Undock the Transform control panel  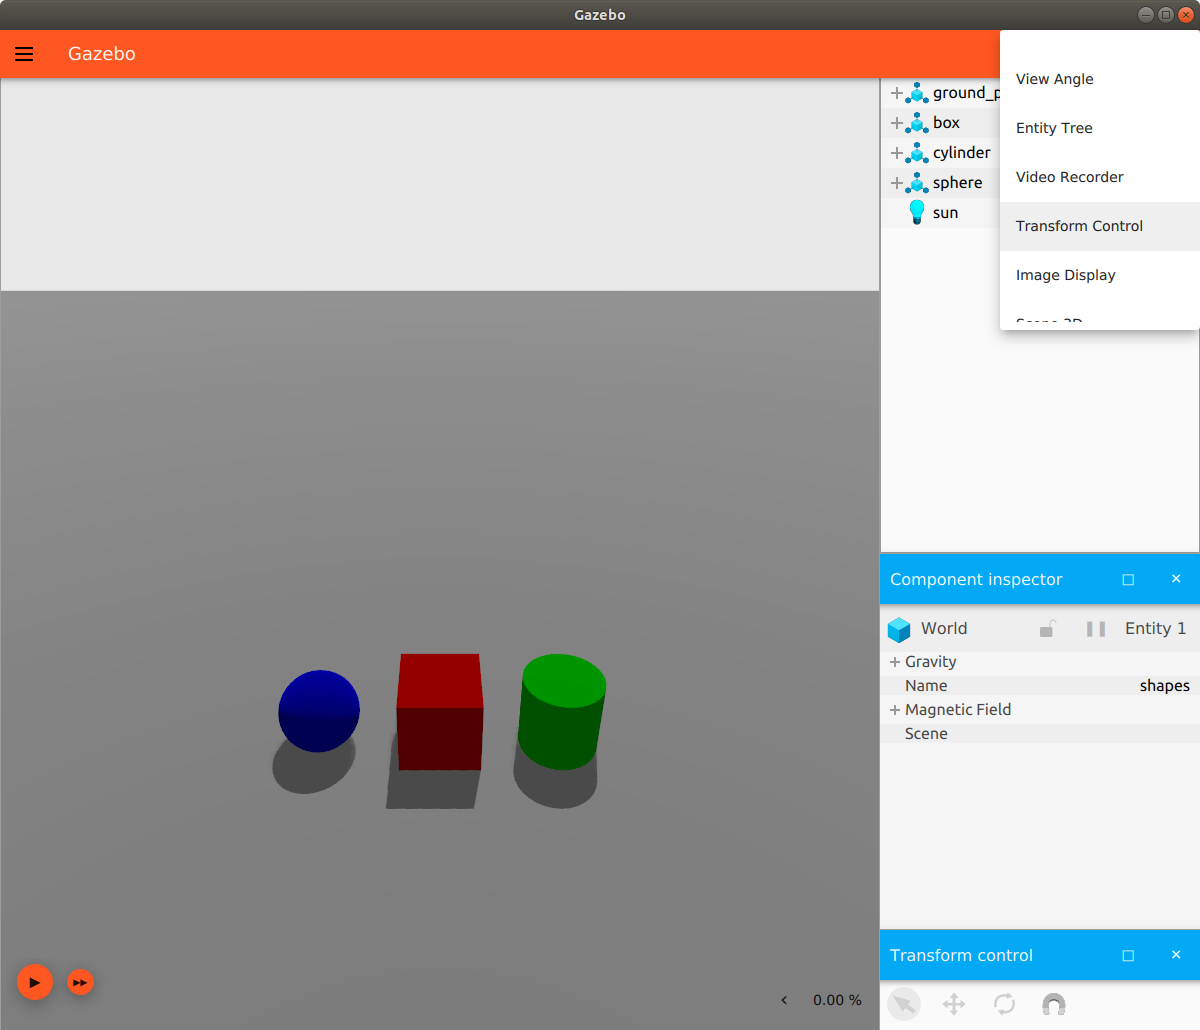1128,956
